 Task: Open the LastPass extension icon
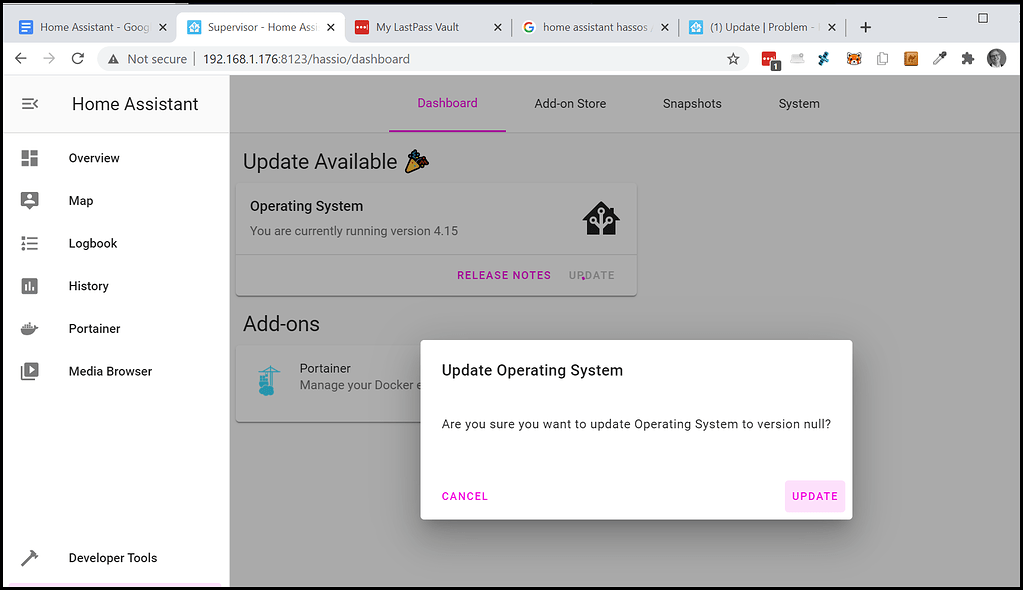tap(769, 59)
